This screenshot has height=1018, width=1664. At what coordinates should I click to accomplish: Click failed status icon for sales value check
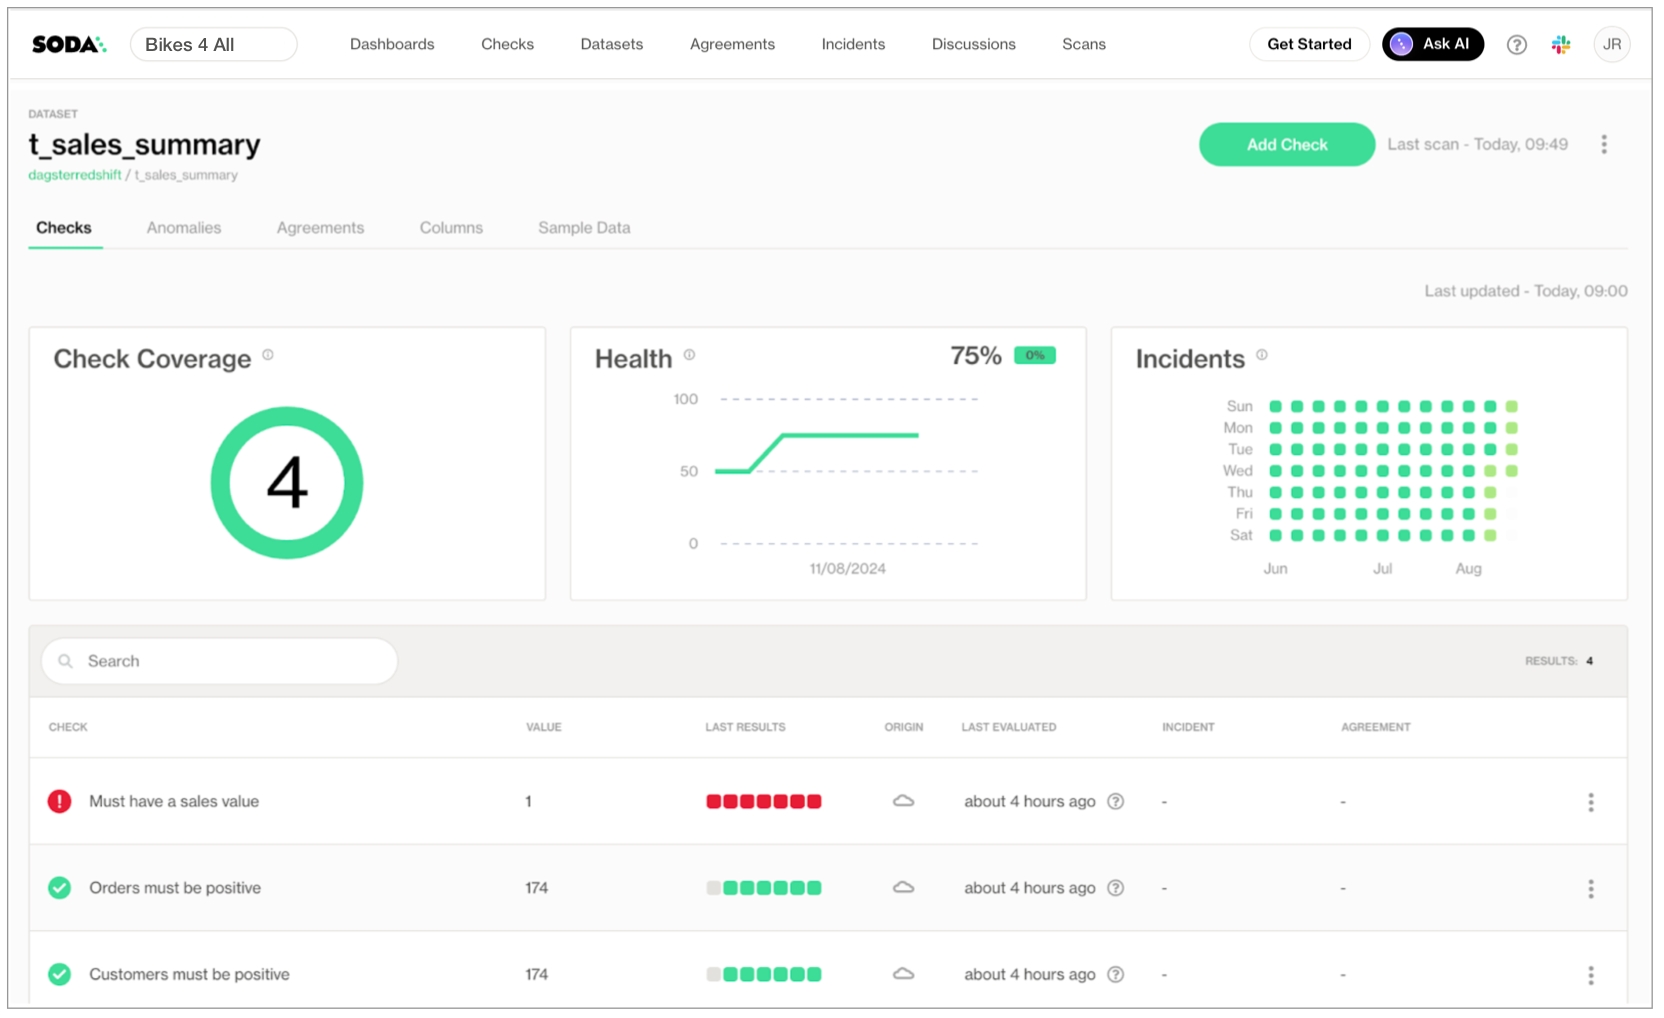tap(60, 801)
